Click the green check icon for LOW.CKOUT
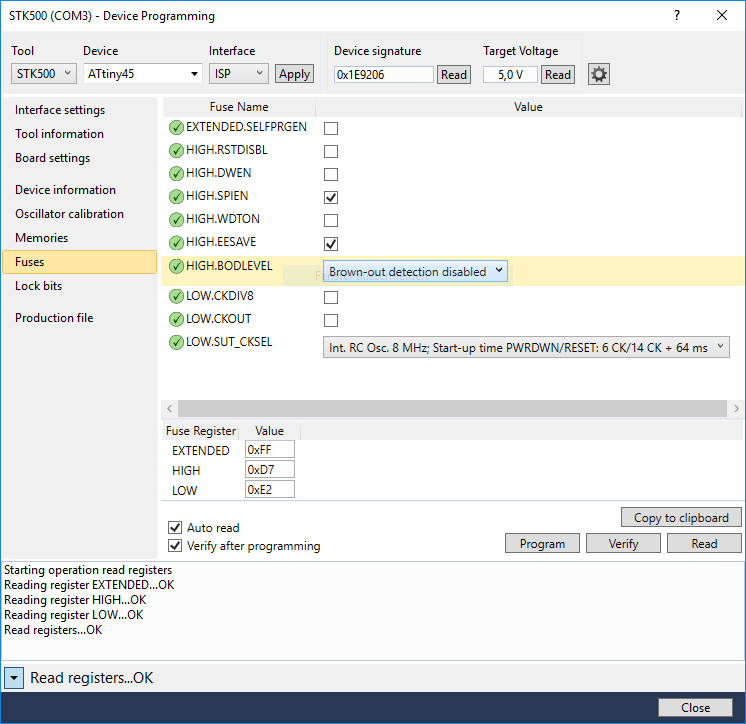746x724 pixels. point(176,319)
